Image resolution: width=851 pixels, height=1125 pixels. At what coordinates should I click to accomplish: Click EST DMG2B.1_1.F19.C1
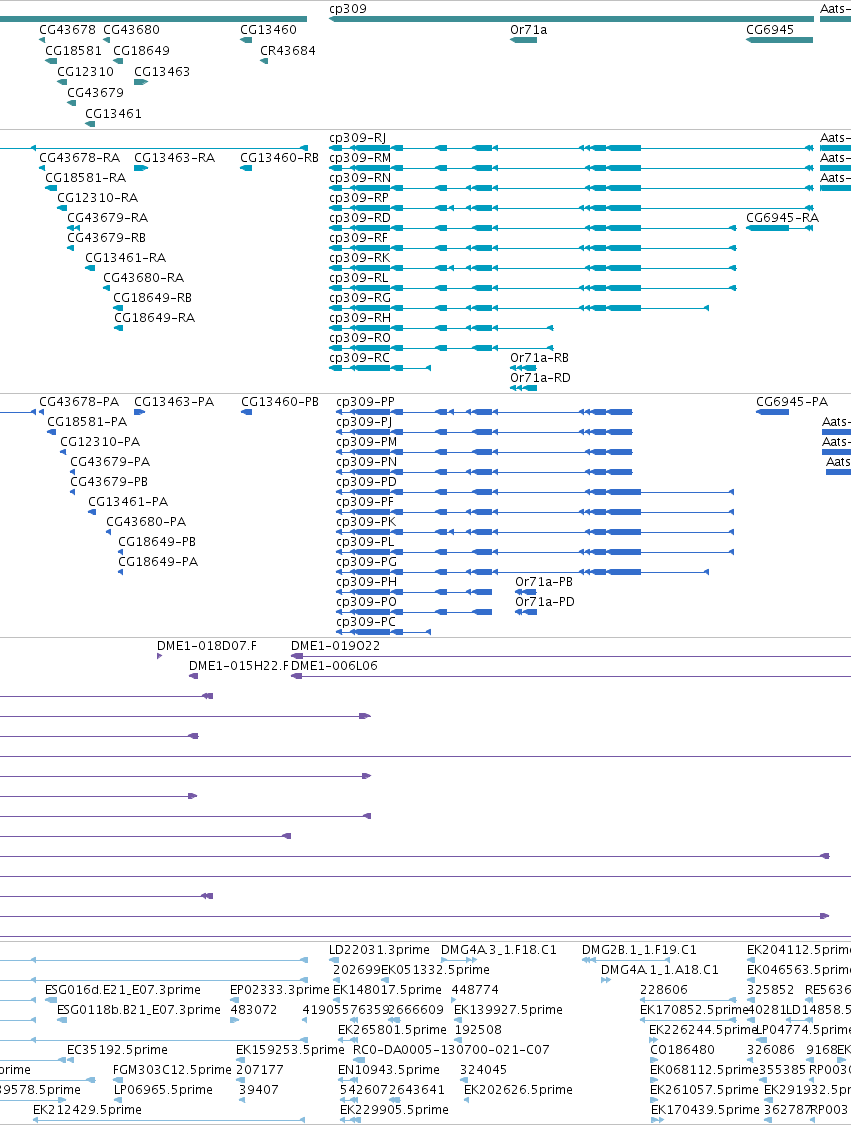pos(639,949)
